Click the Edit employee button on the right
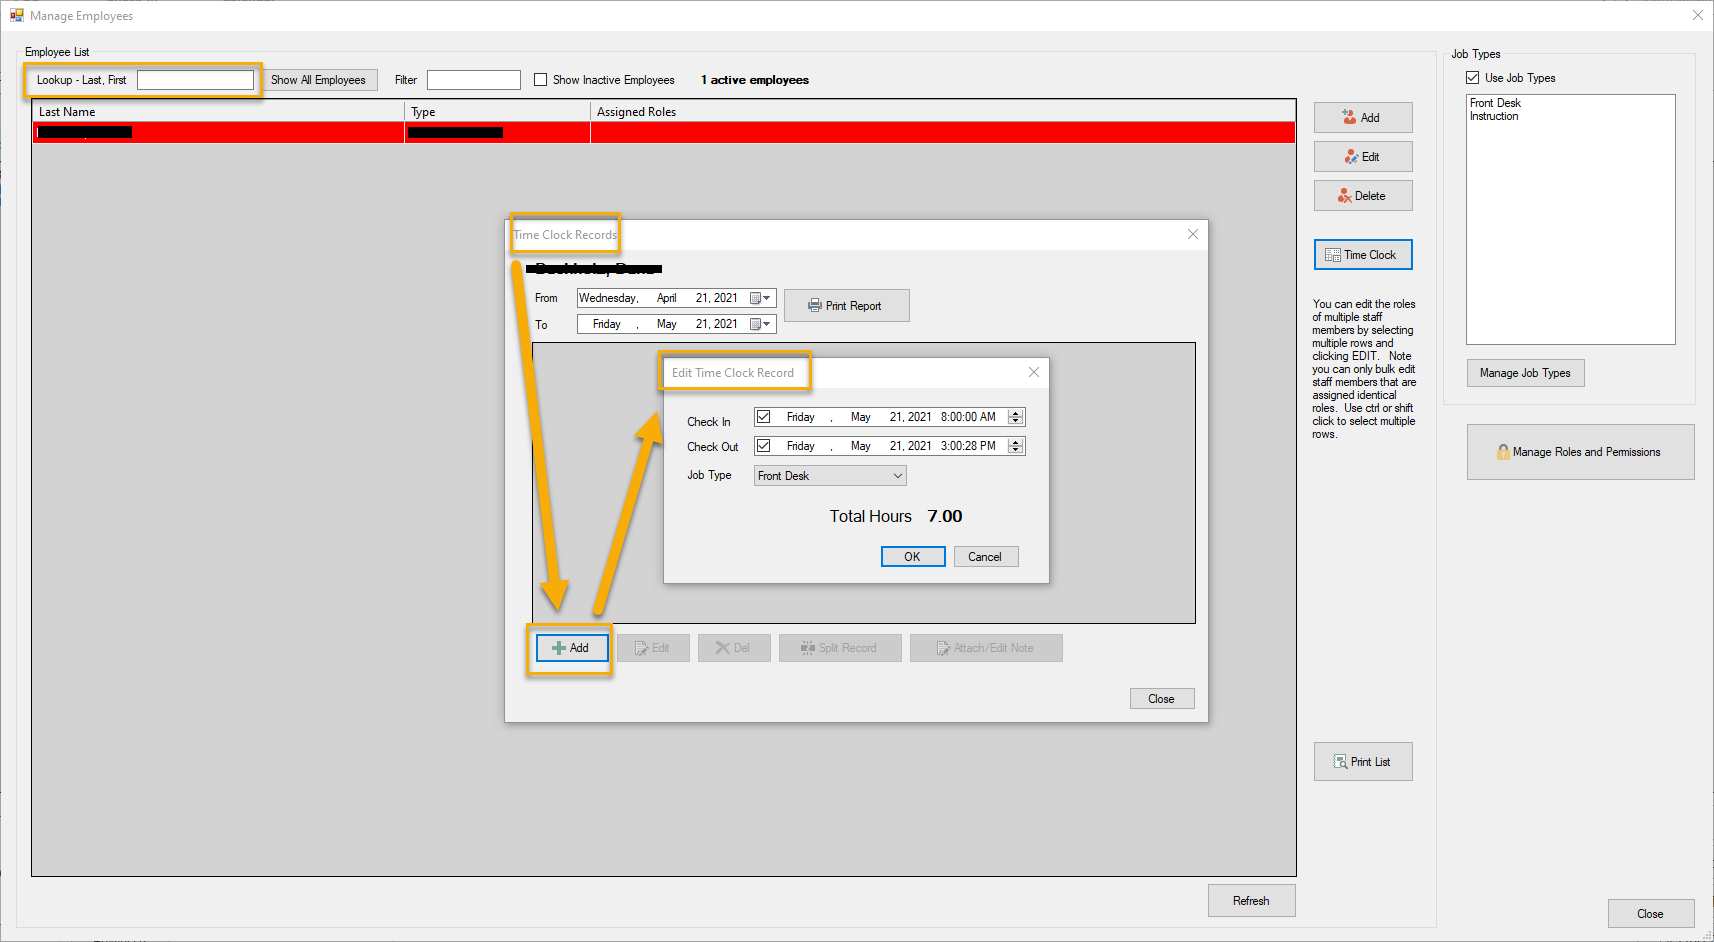The height and width of the screenshot is (942, 1714). [x=1363, y=157]
